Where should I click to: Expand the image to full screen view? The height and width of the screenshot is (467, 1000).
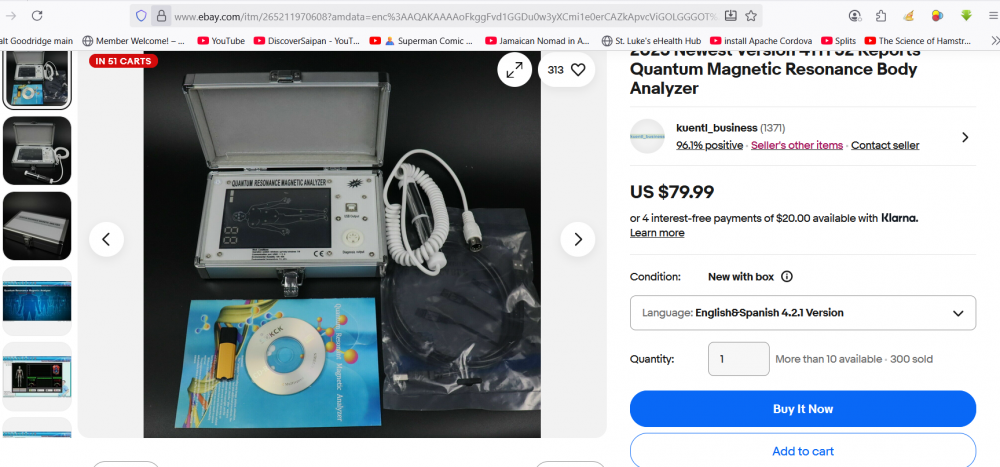pyautogui.click(x=515, y=70)
